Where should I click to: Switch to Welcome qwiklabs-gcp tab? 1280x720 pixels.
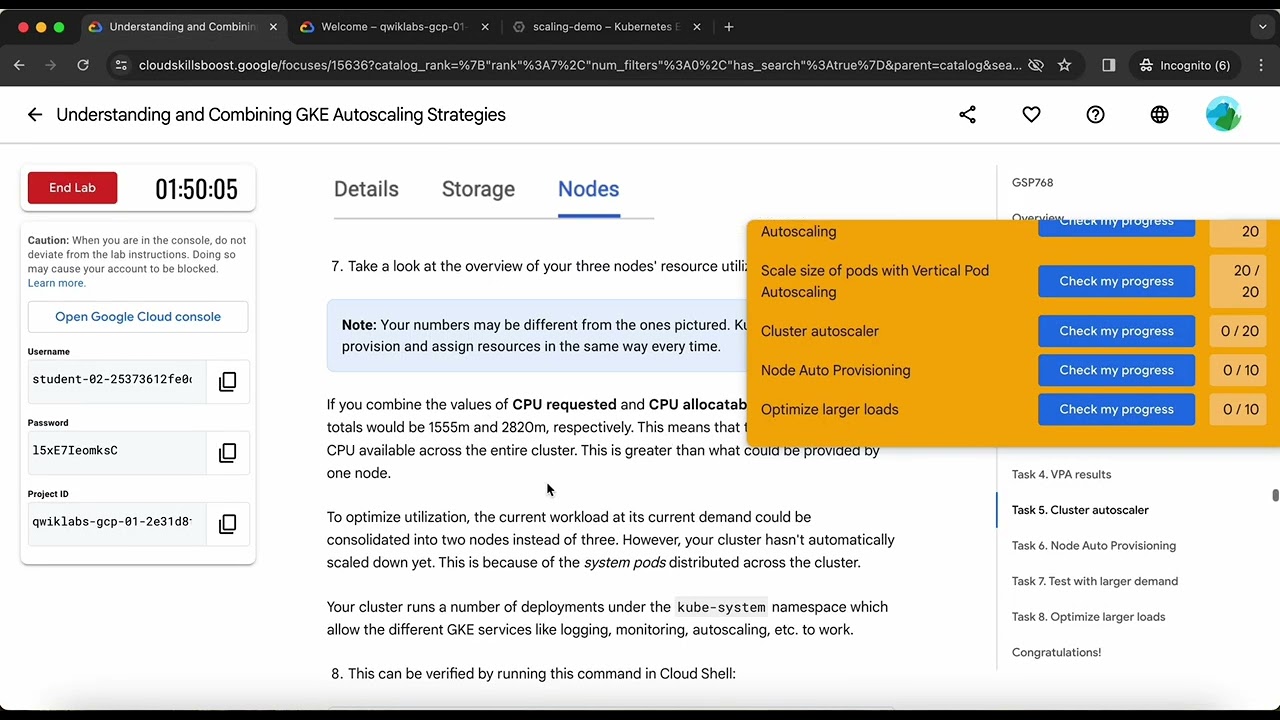point(392,27)
